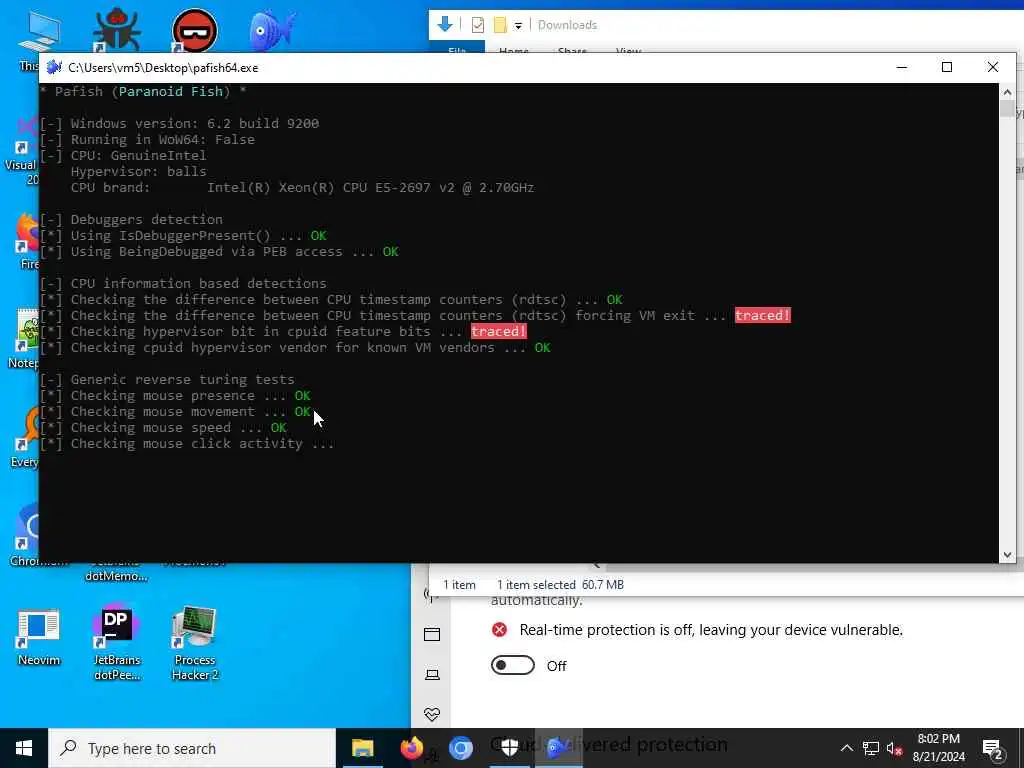The height and width of the screenshot is (768, 1024).
Task: Open the Neovim desktop shortcut
Action: (39, 637)
